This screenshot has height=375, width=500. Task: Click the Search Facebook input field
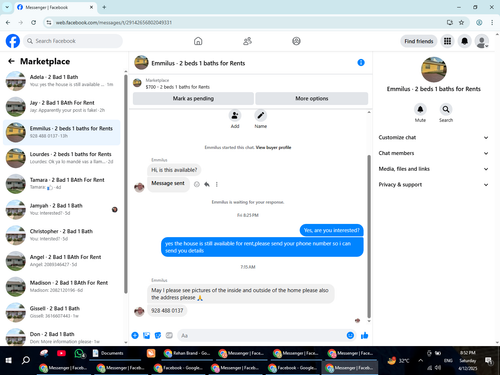click(73, 41)
